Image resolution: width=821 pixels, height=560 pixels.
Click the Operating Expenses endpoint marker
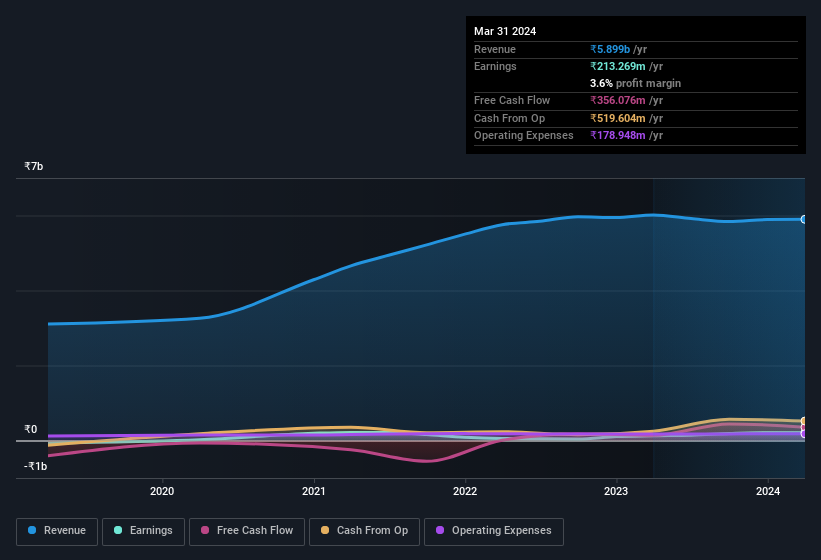(x=804, y=434)
